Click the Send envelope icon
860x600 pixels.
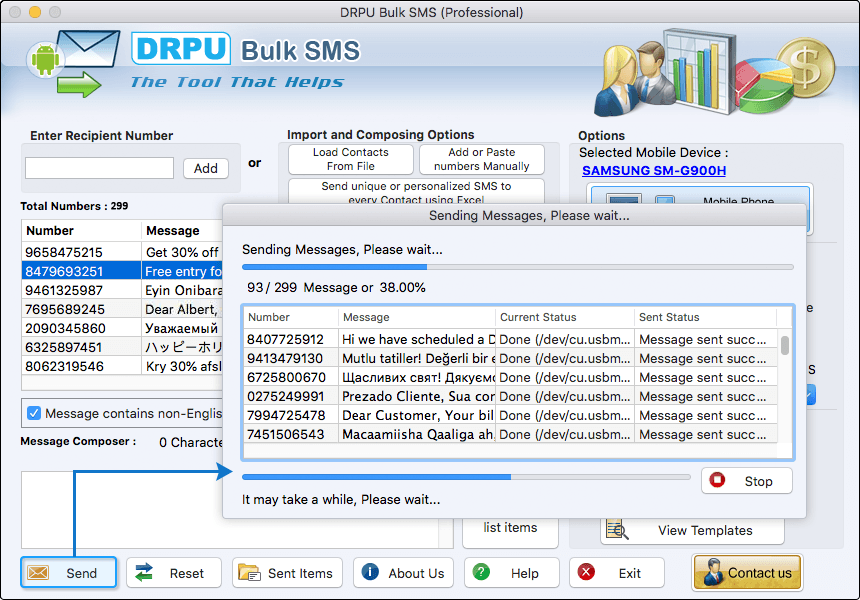click(x=38, y=573)
